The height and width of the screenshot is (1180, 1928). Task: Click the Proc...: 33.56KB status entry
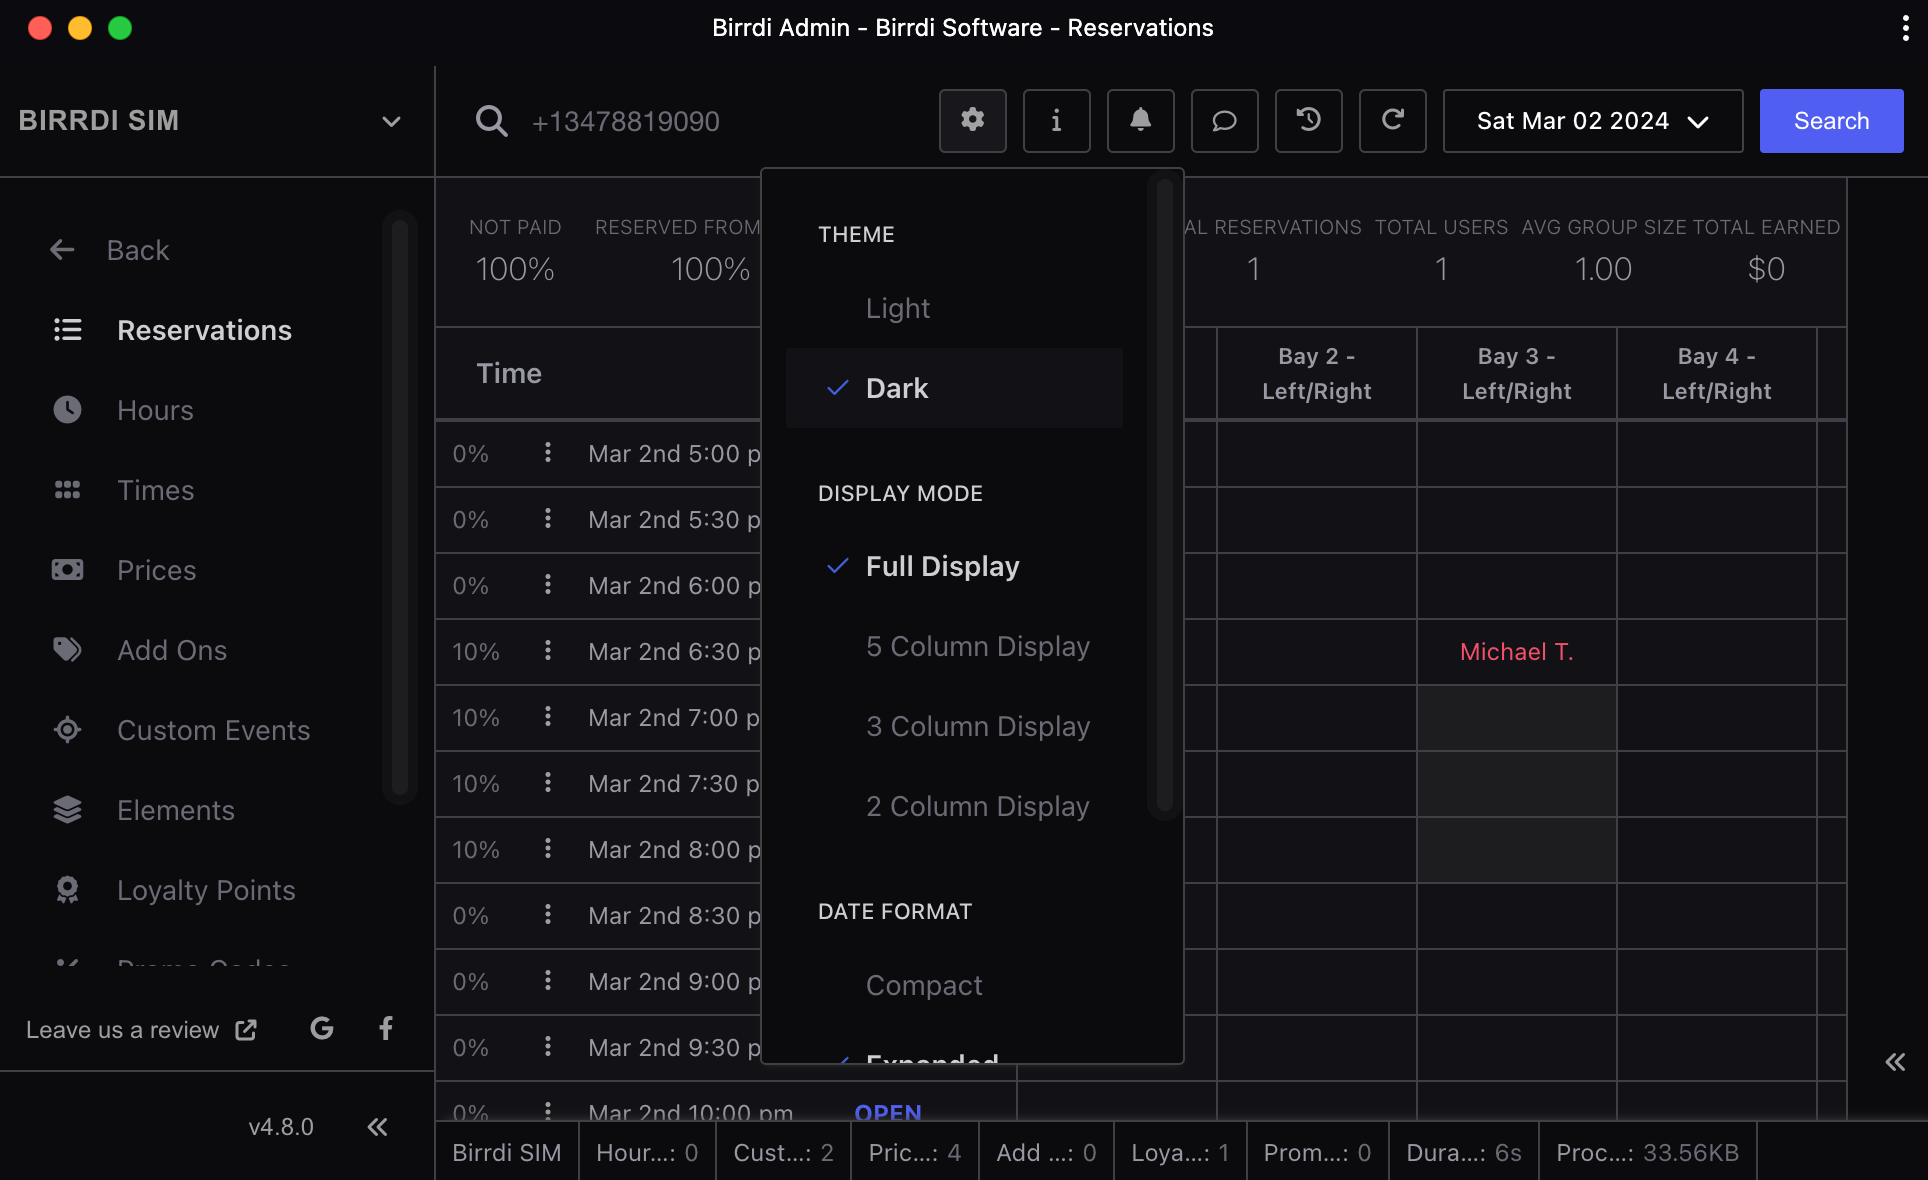pyautogui.click(x=1647, y=1152)
